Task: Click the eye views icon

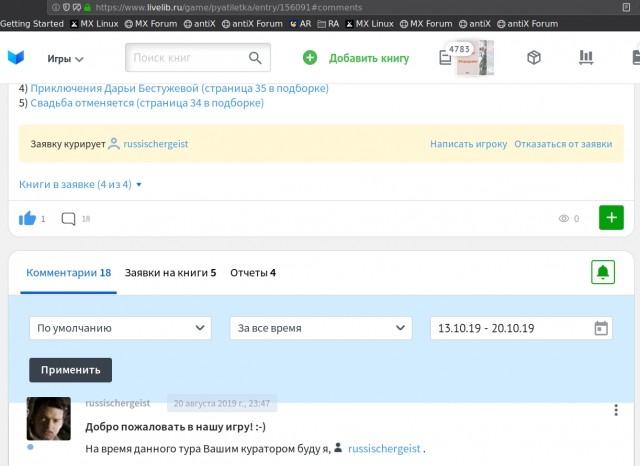Action: (564, 219)
